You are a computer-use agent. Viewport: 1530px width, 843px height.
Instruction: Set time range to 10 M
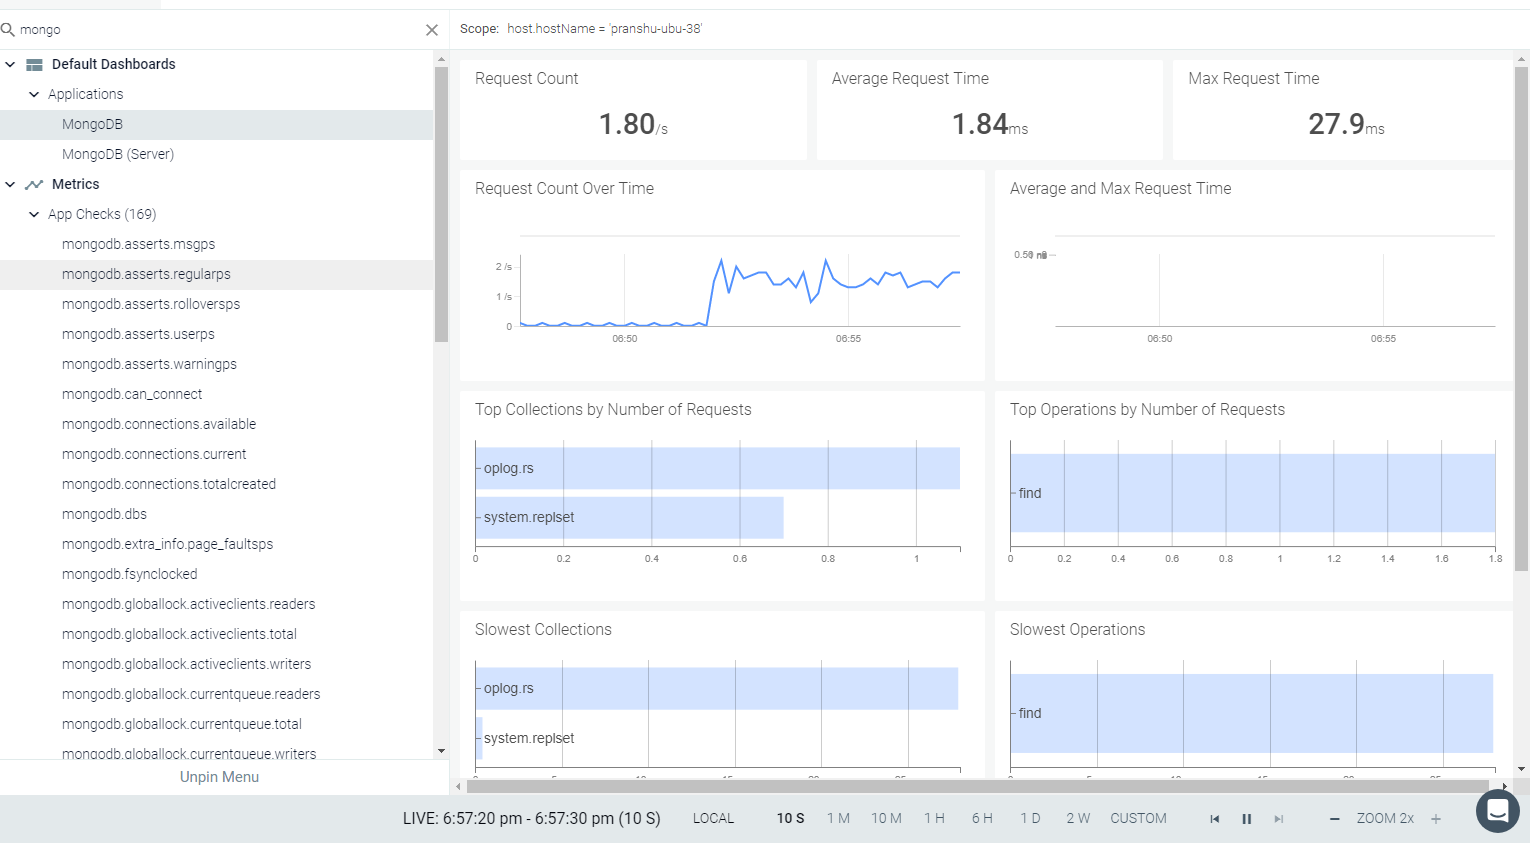tap(886, 818)
